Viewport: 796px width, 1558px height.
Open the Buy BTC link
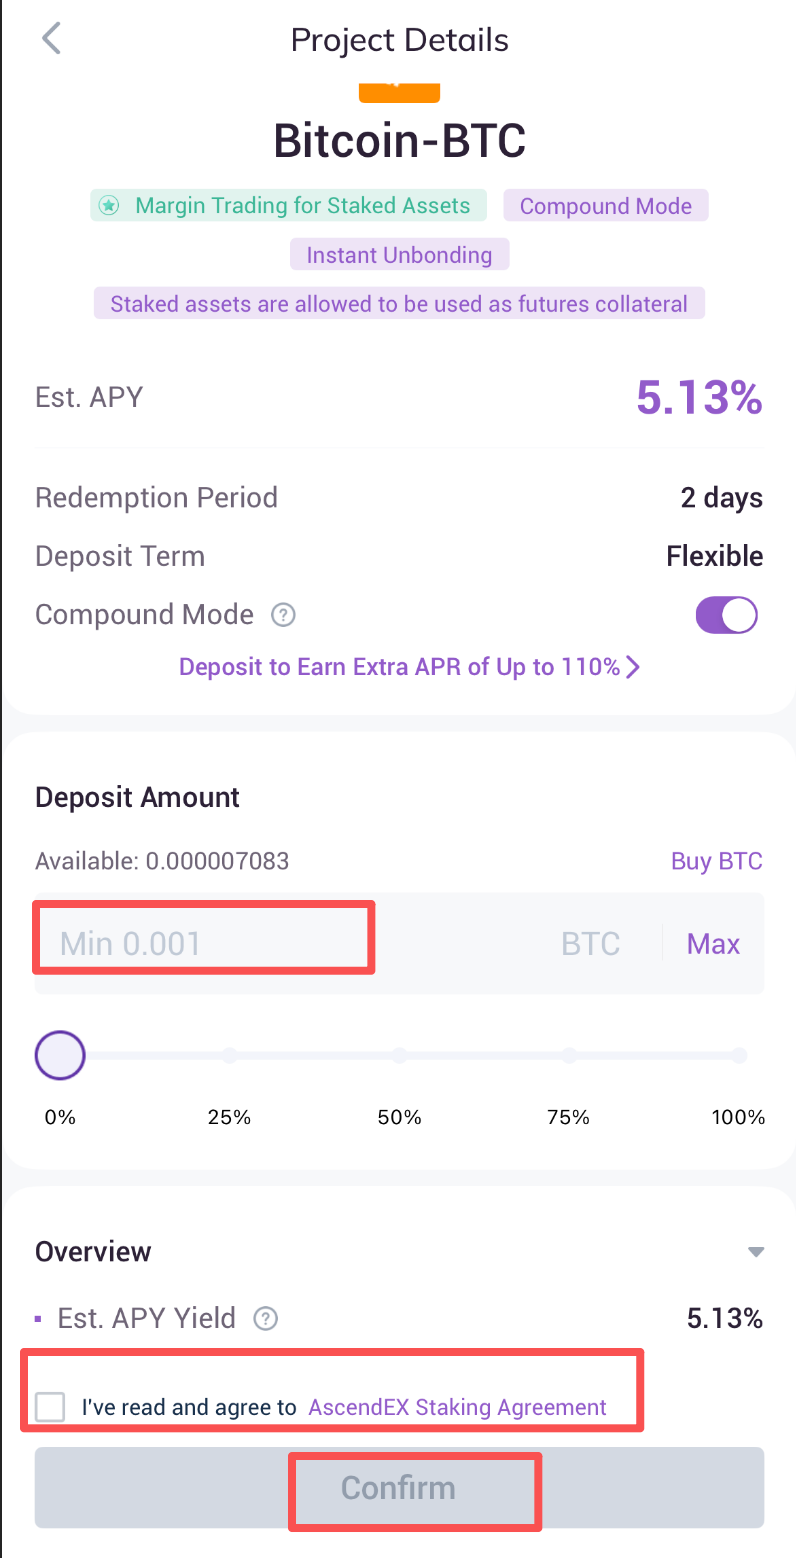coord(716,861)
